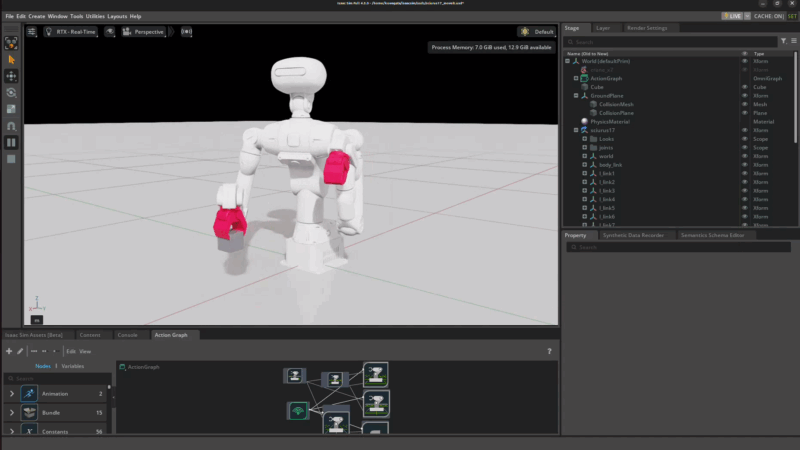Viewport: 800px width, 450px height.
Task: Toggle visibility of body_link prim
Action: 744,165
